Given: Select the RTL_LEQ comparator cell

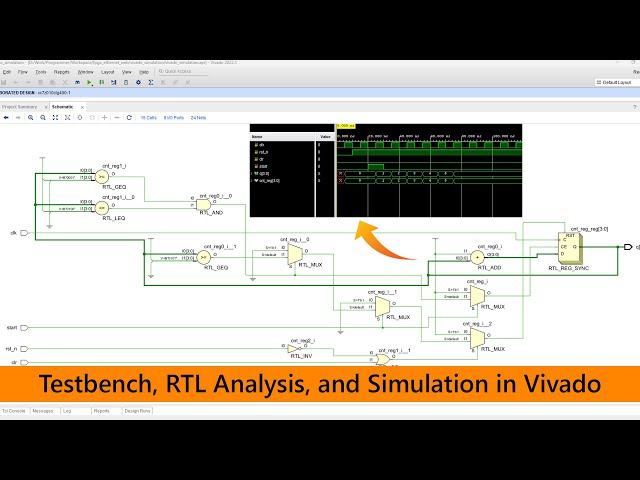Looking at the screenshot, I should 102,208.
